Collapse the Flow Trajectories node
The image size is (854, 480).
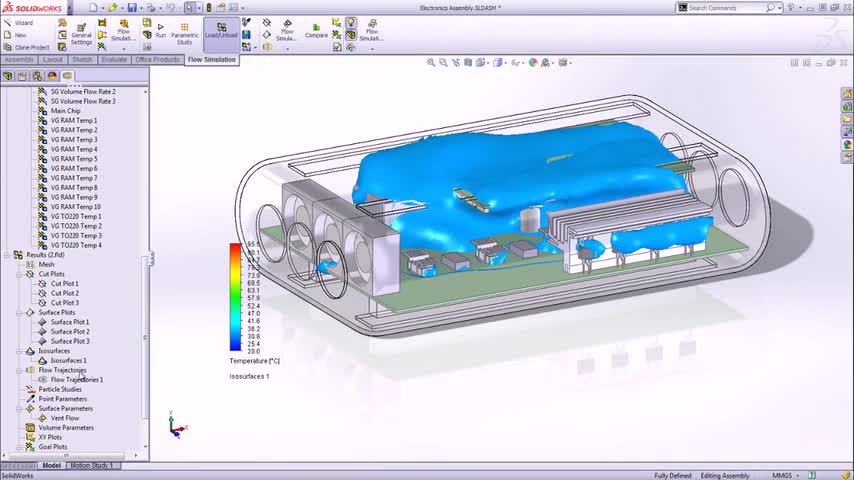pos(19,370)
